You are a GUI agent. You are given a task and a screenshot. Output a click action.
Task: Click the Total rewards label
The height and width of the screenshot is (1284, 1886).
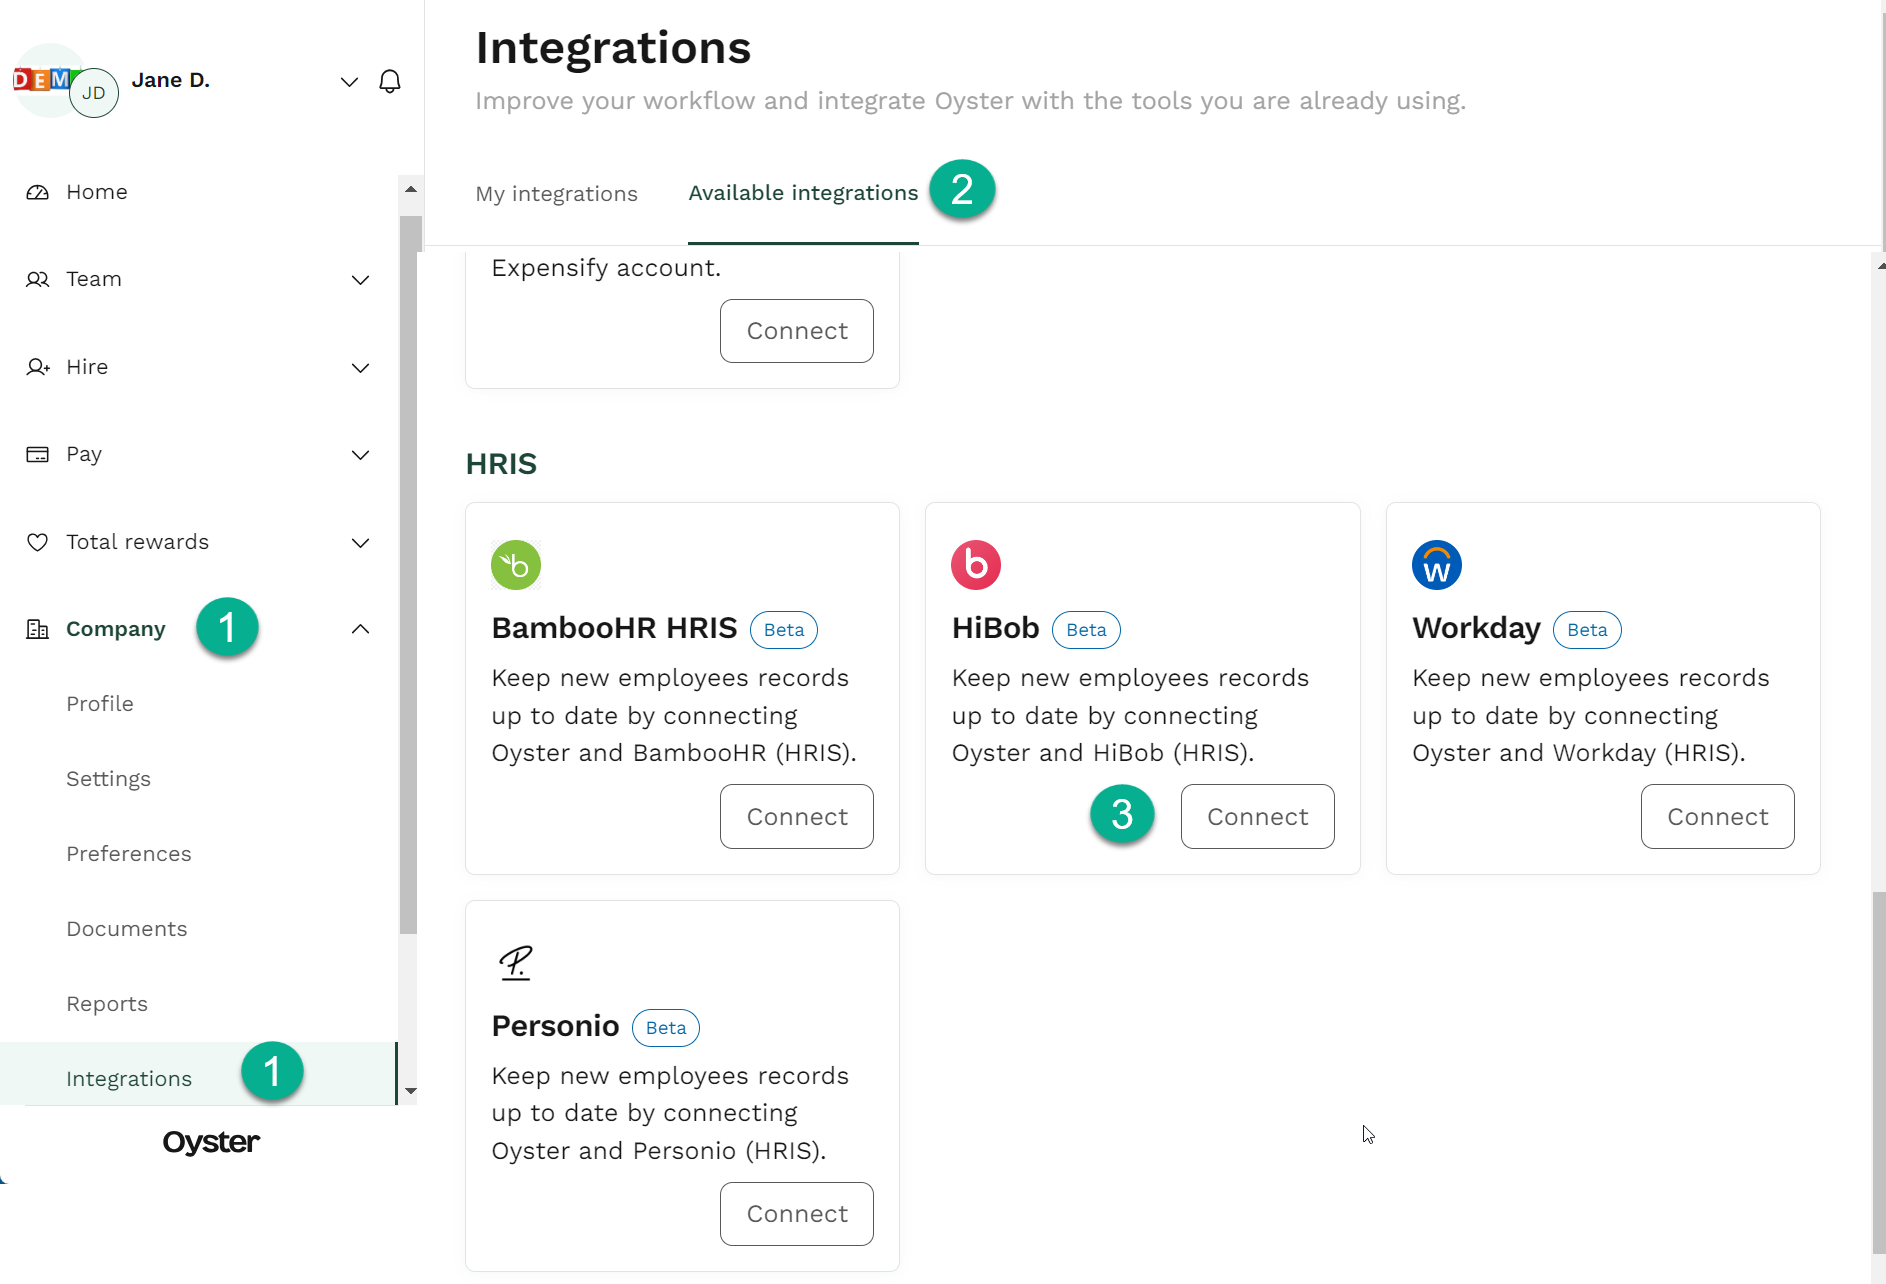tap(138, 542)
